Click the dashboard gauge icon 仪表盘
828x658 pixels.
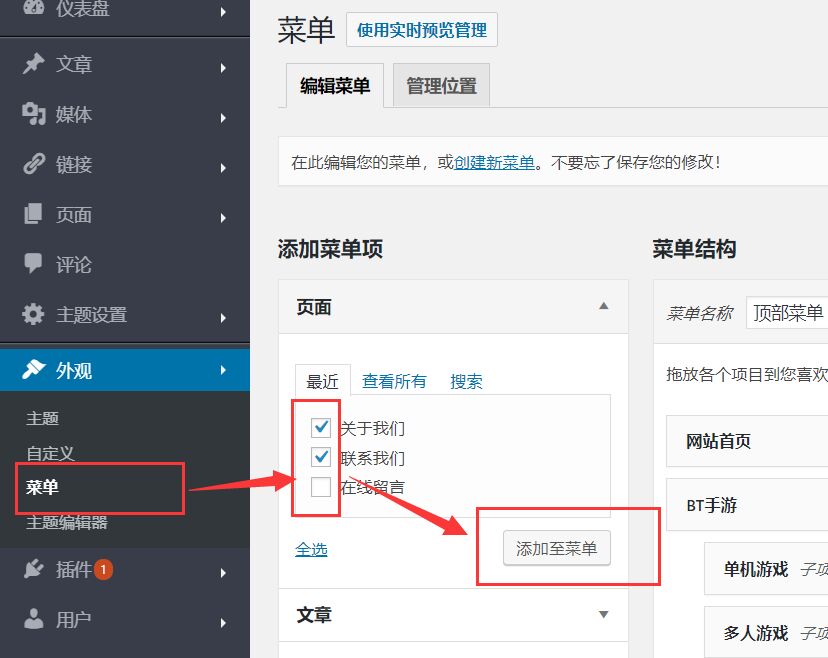pos(33,7)
